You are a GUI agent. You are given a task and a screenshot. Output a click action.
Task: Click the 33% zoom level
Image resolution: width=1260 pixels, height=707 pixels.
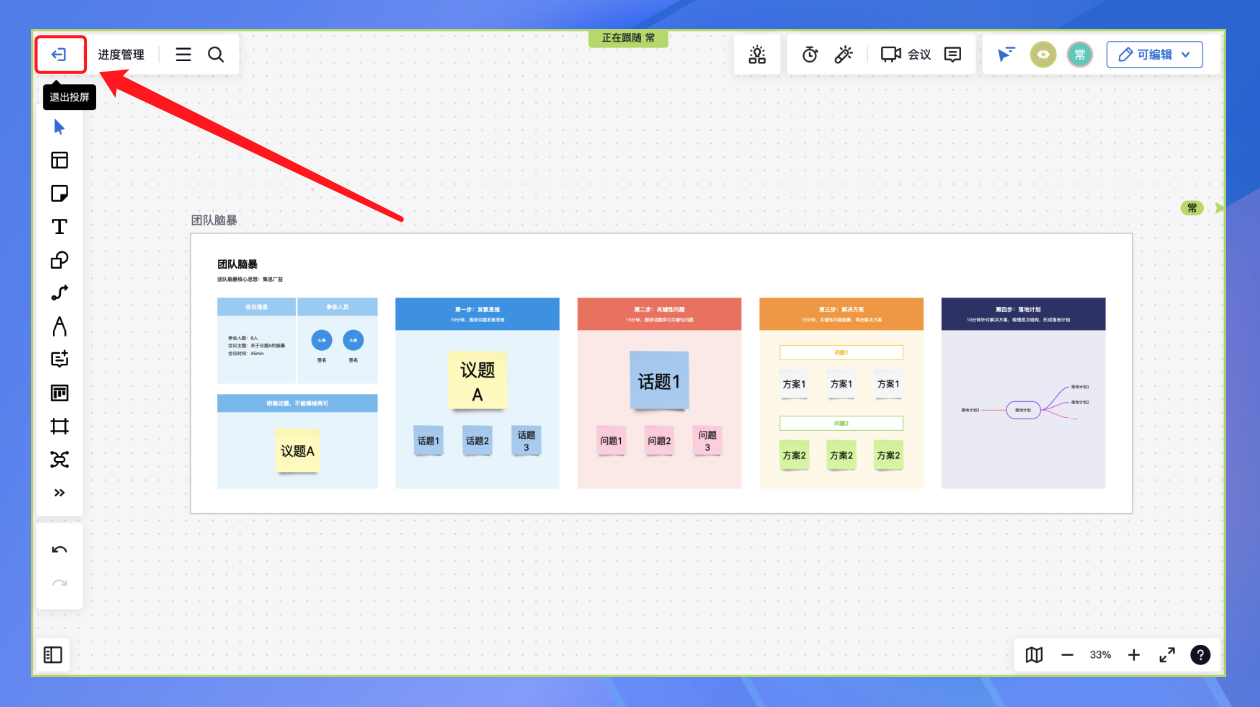(1100, 655)
